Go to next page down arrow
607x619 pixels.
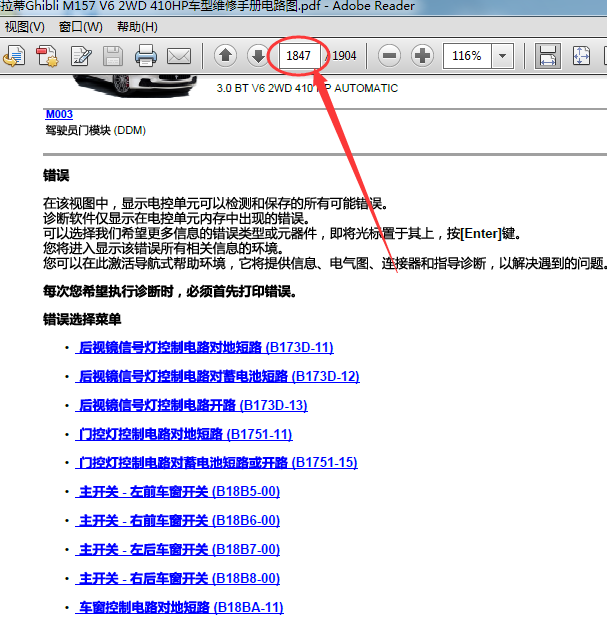pos(258,56)
